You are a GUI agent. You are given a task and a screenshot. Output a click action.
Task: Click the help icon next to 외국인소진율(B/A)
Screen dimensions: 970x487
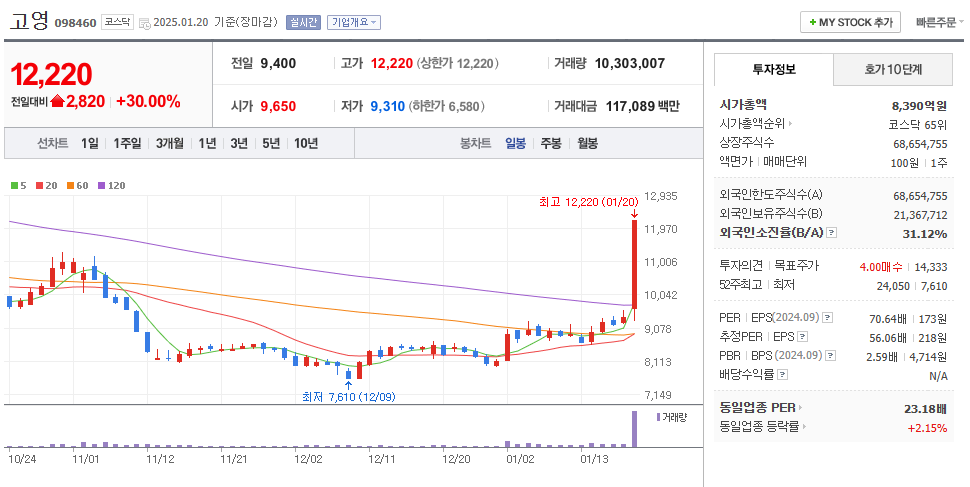tap(832, 233)
